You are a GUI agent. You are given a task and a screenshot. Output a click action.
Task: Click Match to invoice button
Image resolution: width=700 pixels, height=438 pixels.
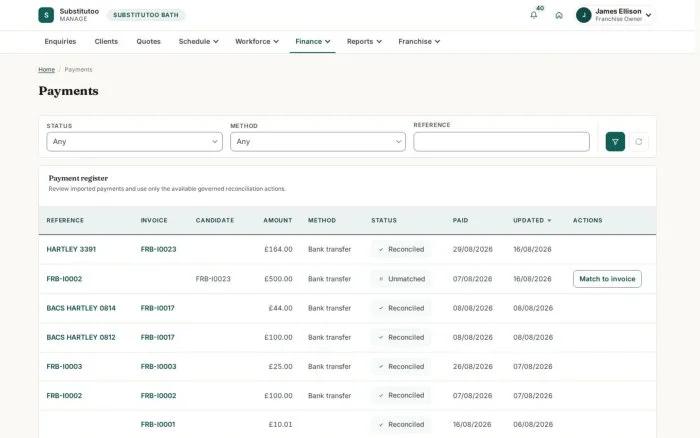coord(607,279)
